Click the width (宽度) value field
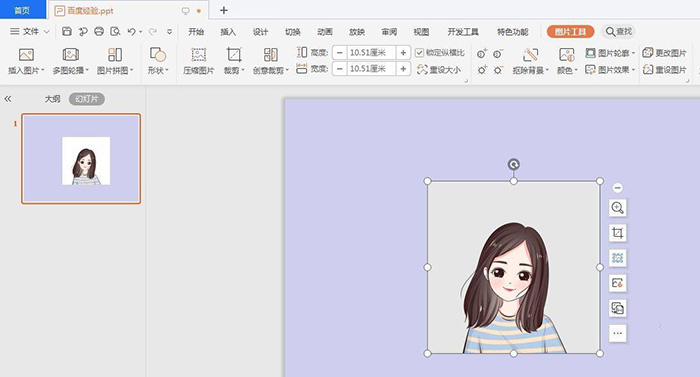 coord(371,69)
